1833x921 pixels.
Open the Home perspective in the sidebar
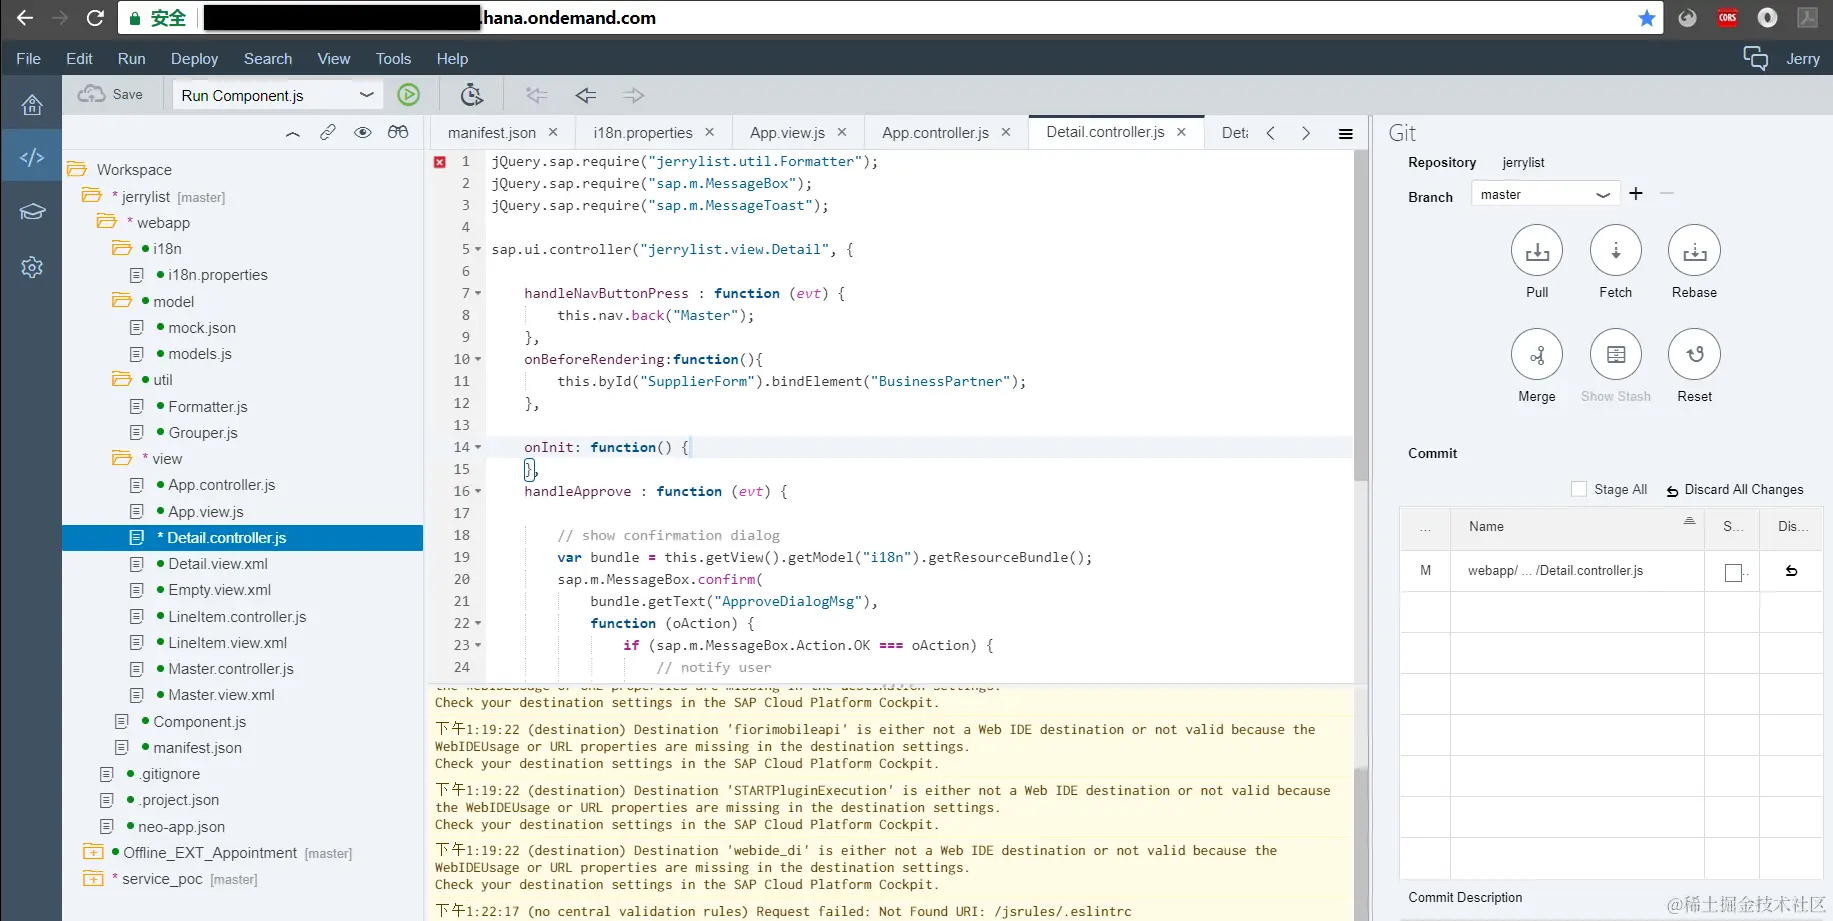tap(32, 105)
